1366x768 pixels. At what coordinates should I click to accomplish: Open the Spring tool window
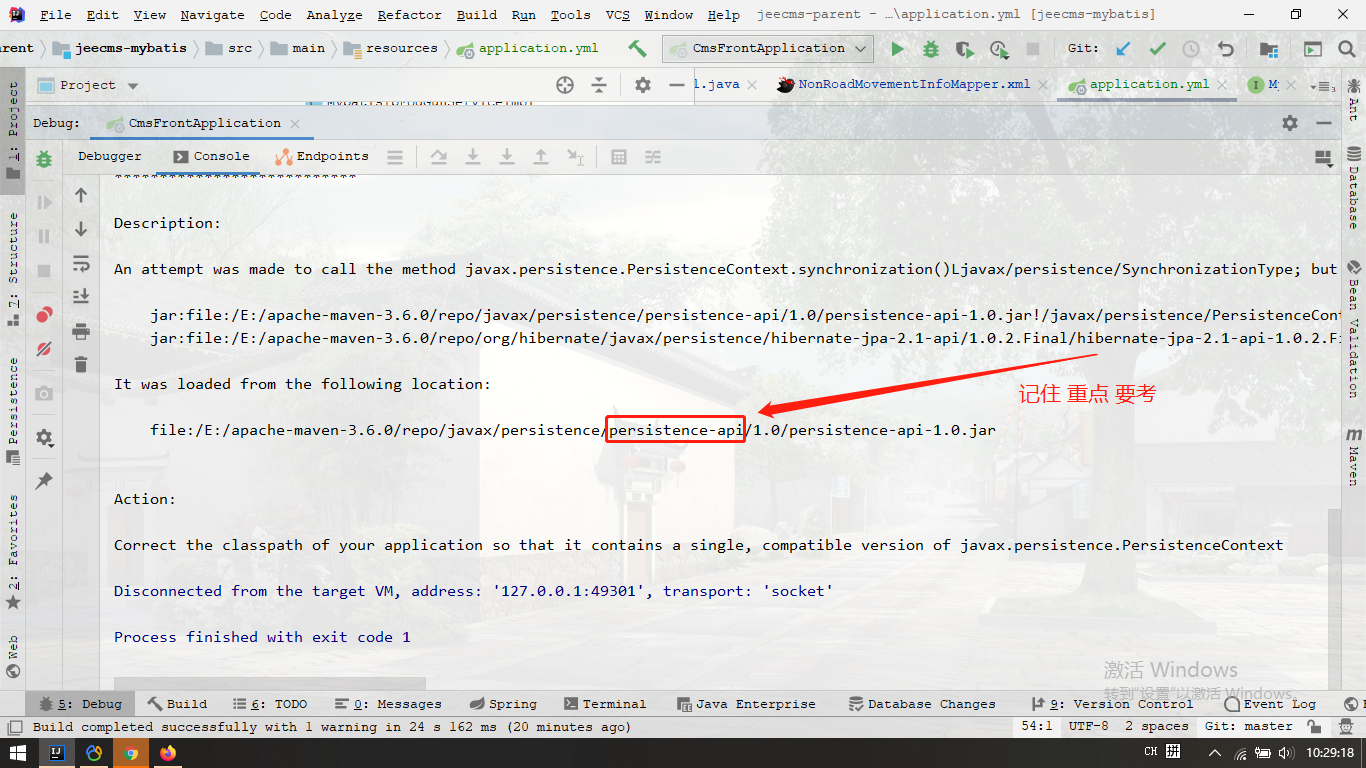click(x=503, y=704)
